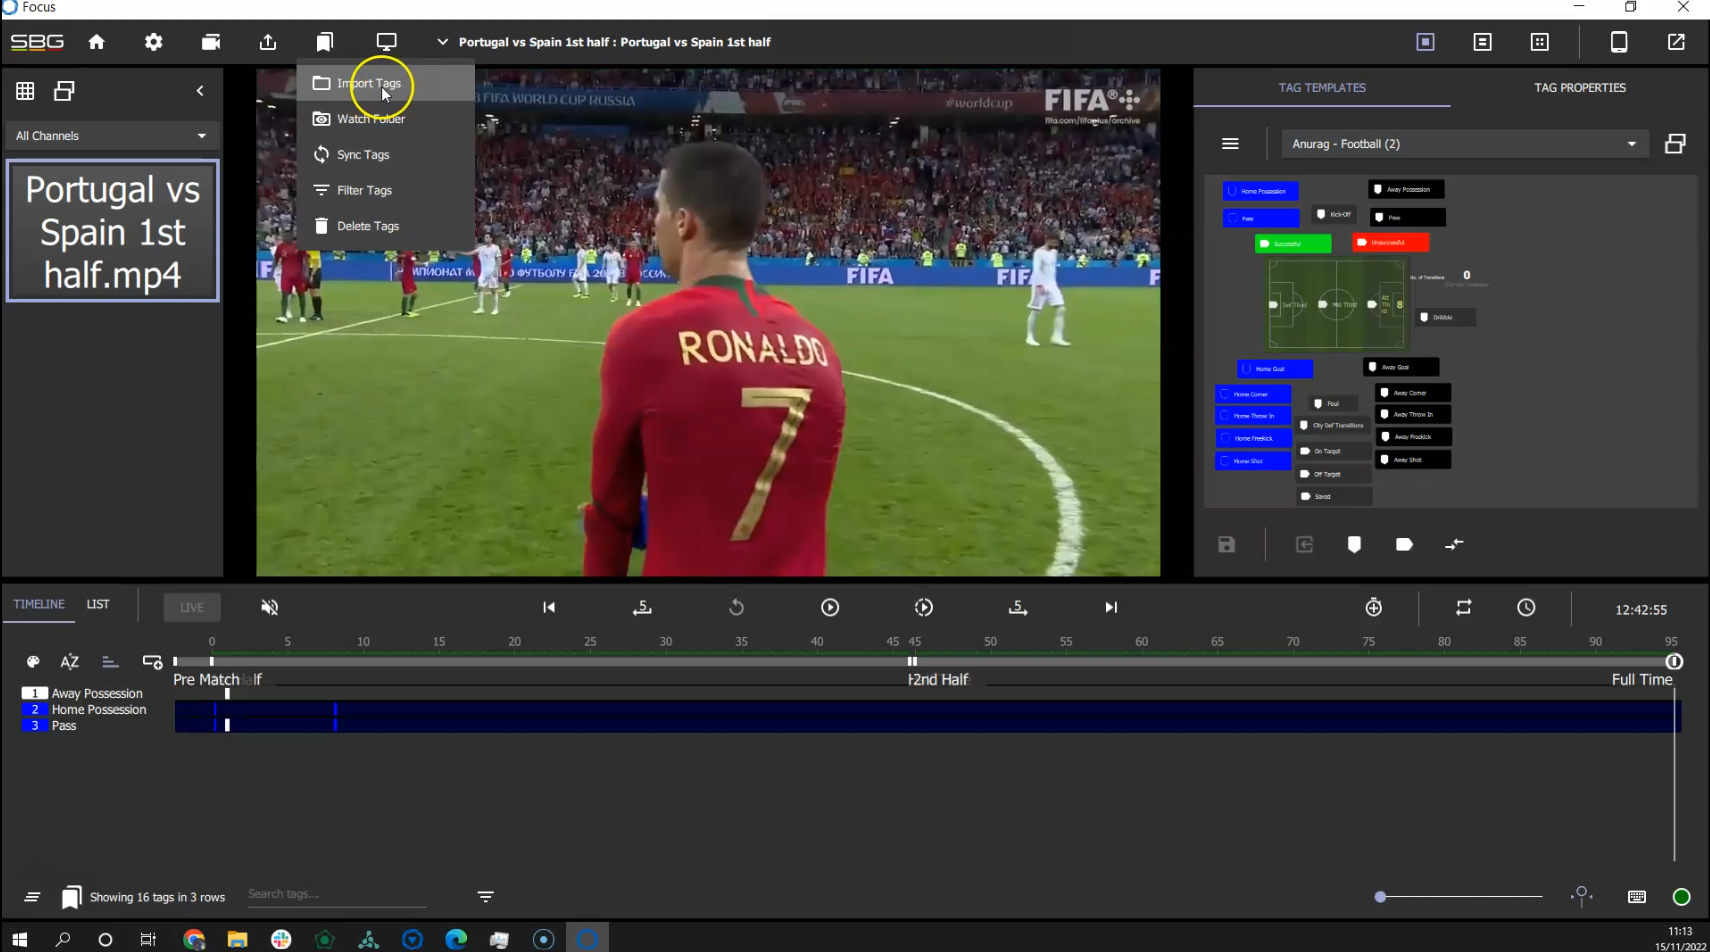Adjust the timeline zoom slider
The height and width of the screenshot is (952, 1710).
tap(1381, 897)
